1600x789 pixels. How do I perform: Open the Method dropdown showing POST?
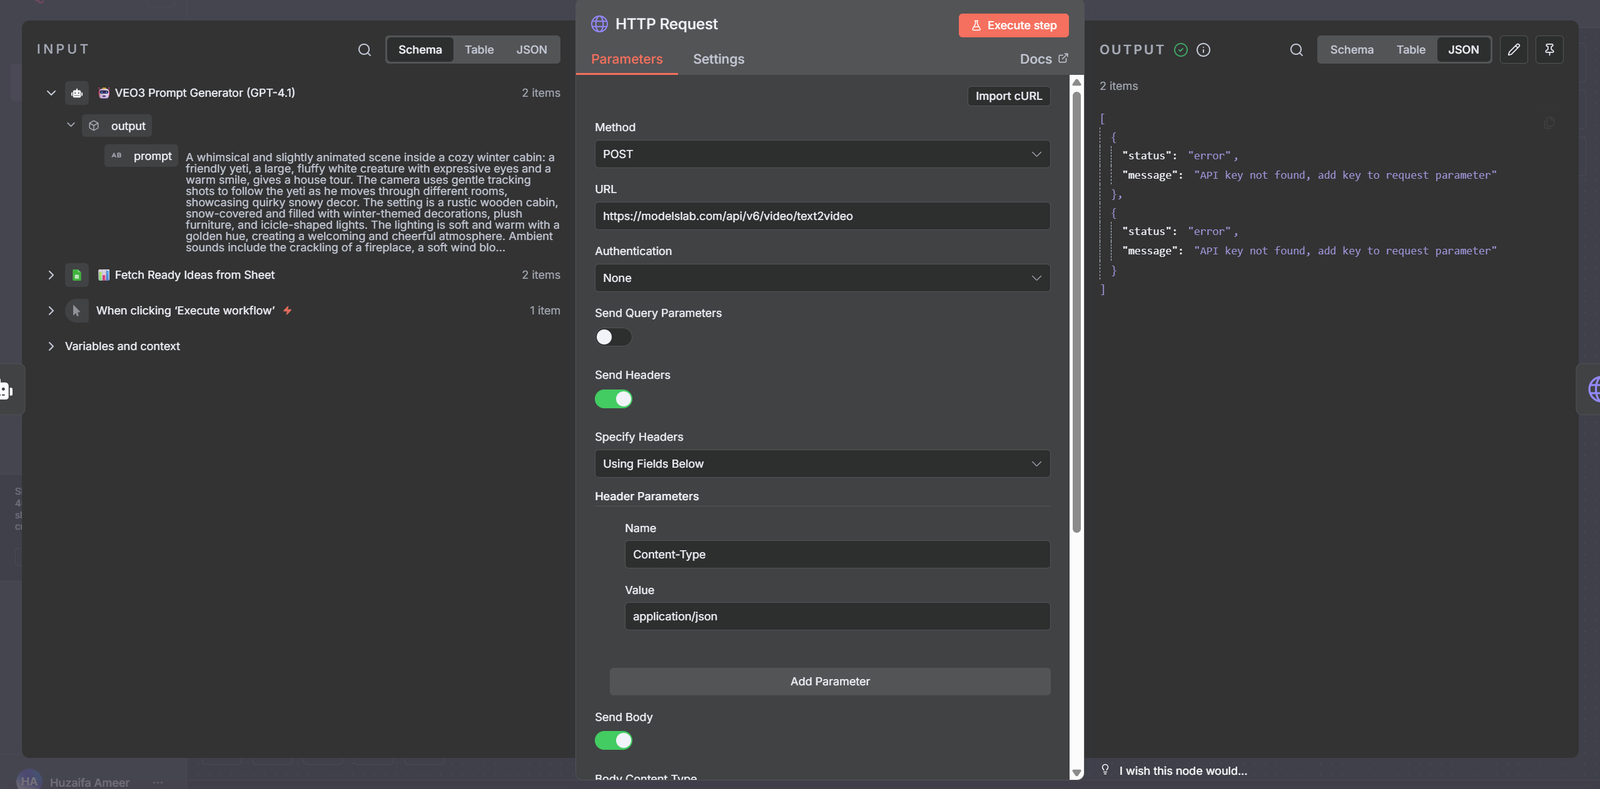click(x=822, y=154)
